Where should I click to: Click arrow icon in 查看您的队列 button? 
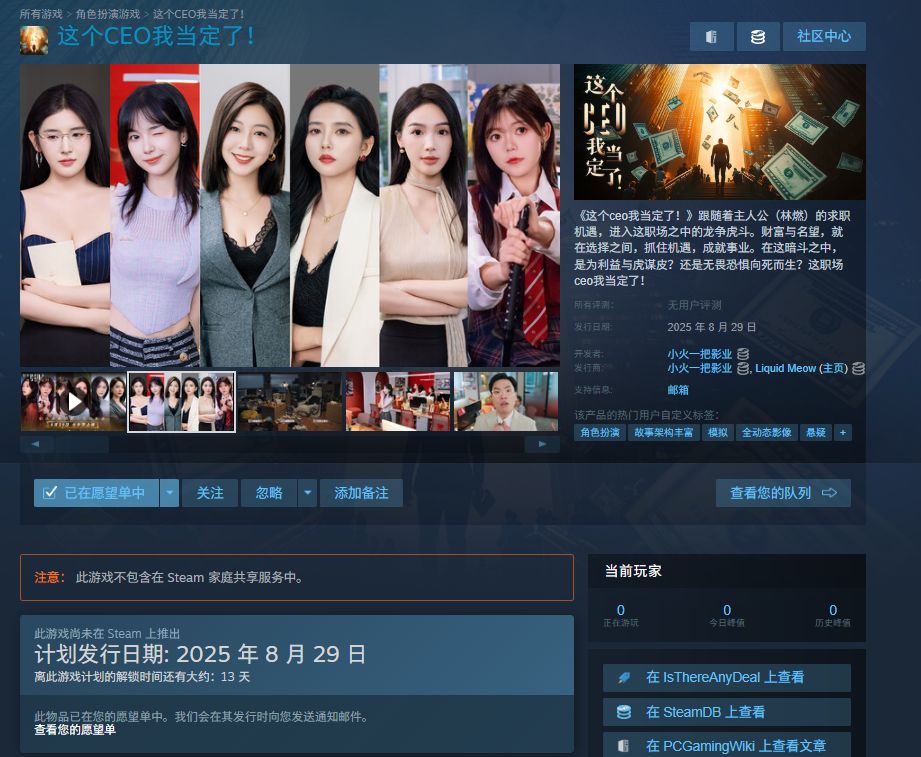pyautogui.click(x=829, y=493)
